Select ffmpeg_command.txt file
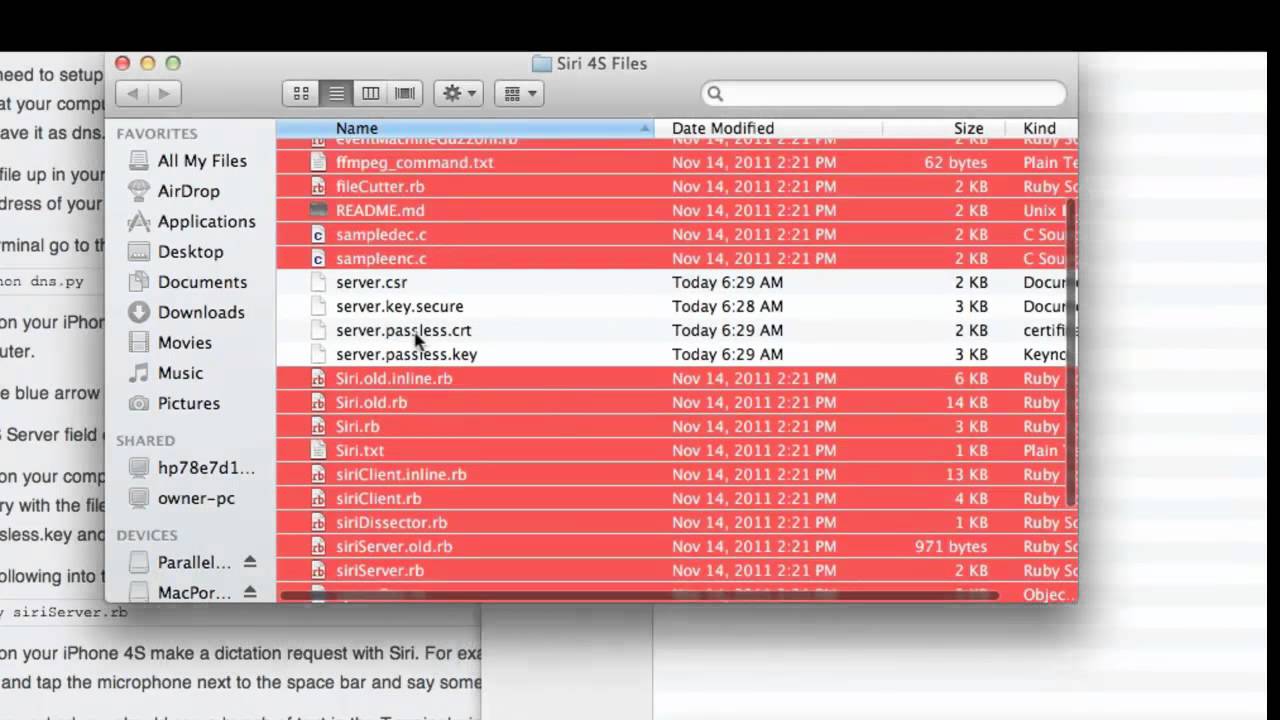The width and height of the screenshot is (1280, 720). 414,162
